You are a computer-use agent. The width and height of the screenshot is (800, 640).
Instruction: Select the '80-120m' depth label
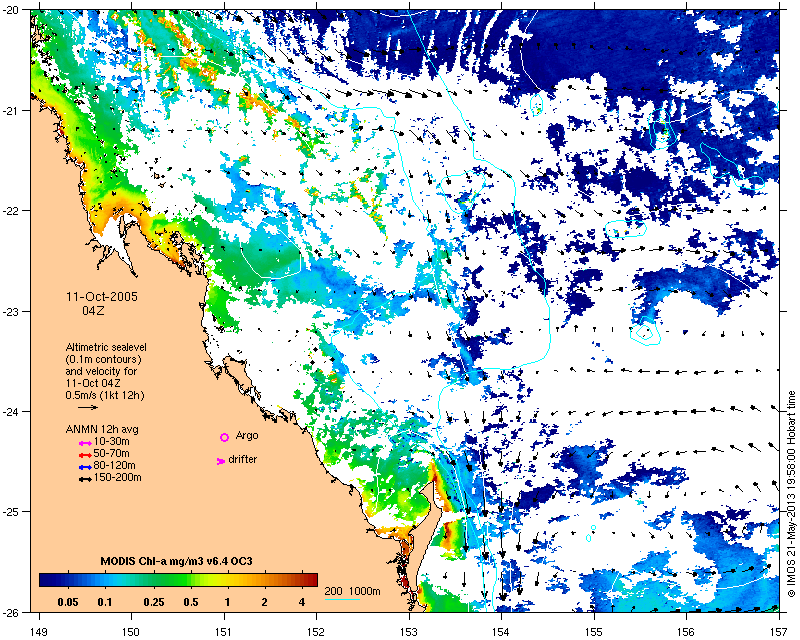click(x=114, y=465)
